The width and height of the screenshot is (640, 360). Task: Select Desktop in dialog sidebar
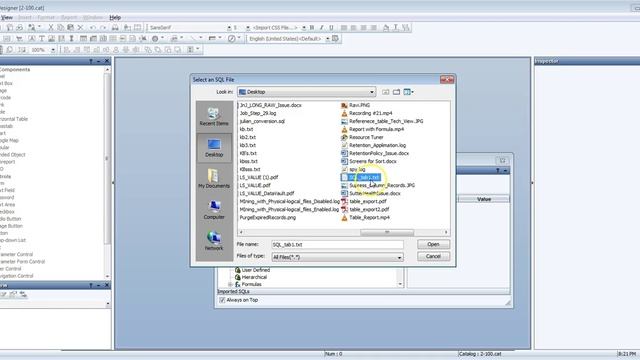214,148
